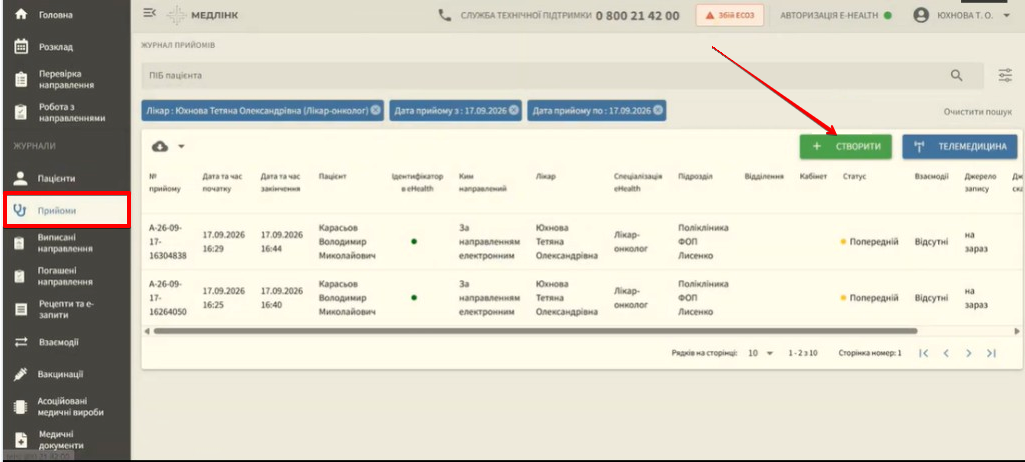The width and height of the screenshot is (1025, 462).
Task: Click the cloud download export icon
Action: click(x=160, y=147)
